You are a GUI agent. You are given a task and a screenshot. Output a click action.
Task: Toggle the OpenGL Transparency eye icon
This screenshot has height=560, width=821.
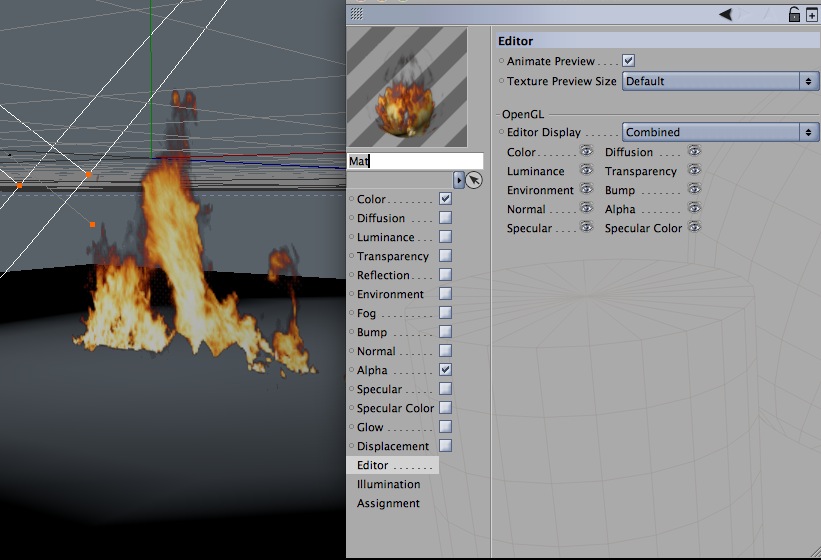tap(694, 170)
